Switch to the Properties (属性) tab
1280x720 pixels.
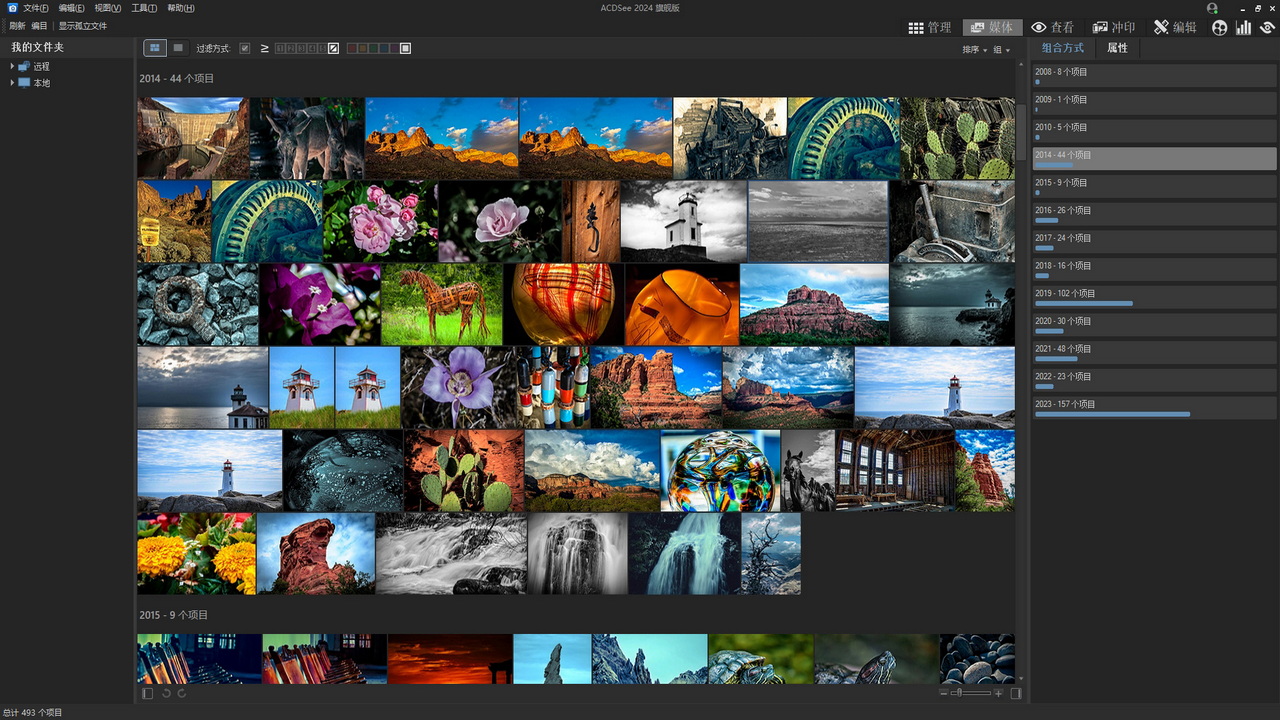(1117, 48)
